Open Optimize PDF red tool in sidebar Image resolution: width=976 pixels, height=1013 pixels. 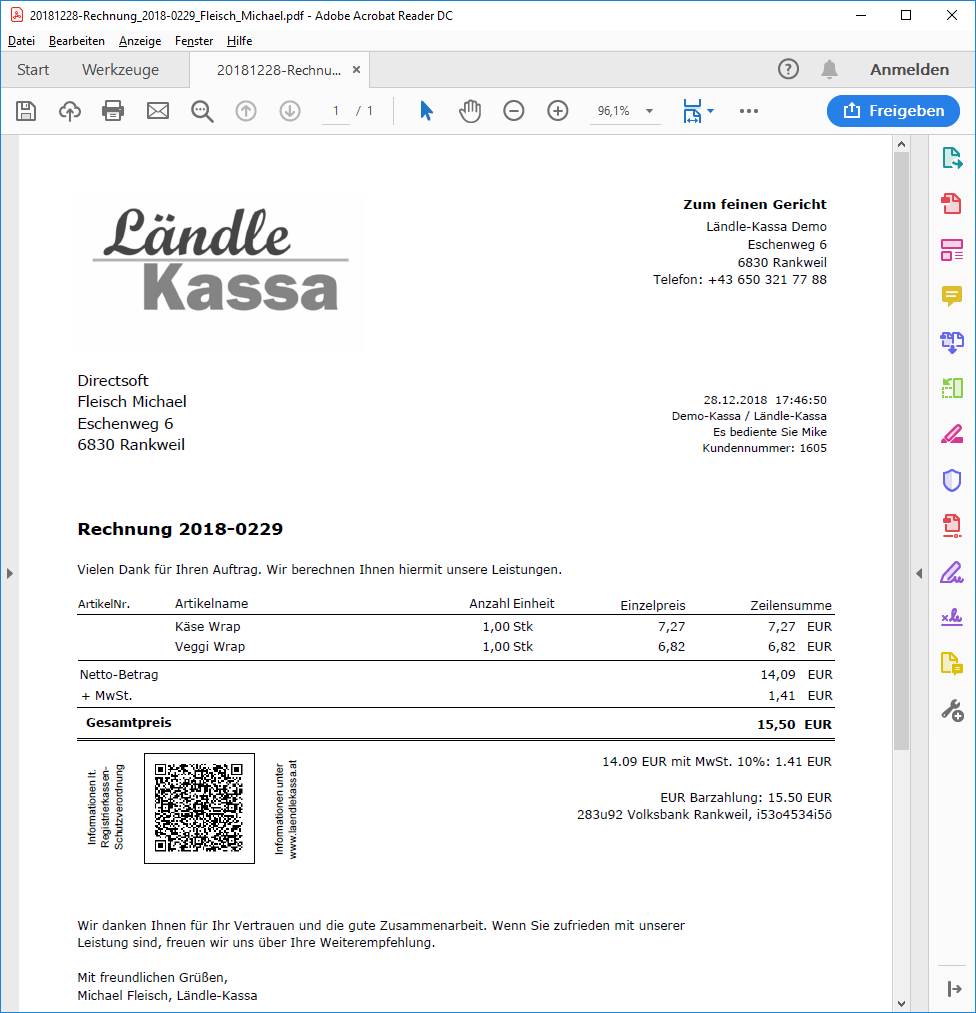952,526
